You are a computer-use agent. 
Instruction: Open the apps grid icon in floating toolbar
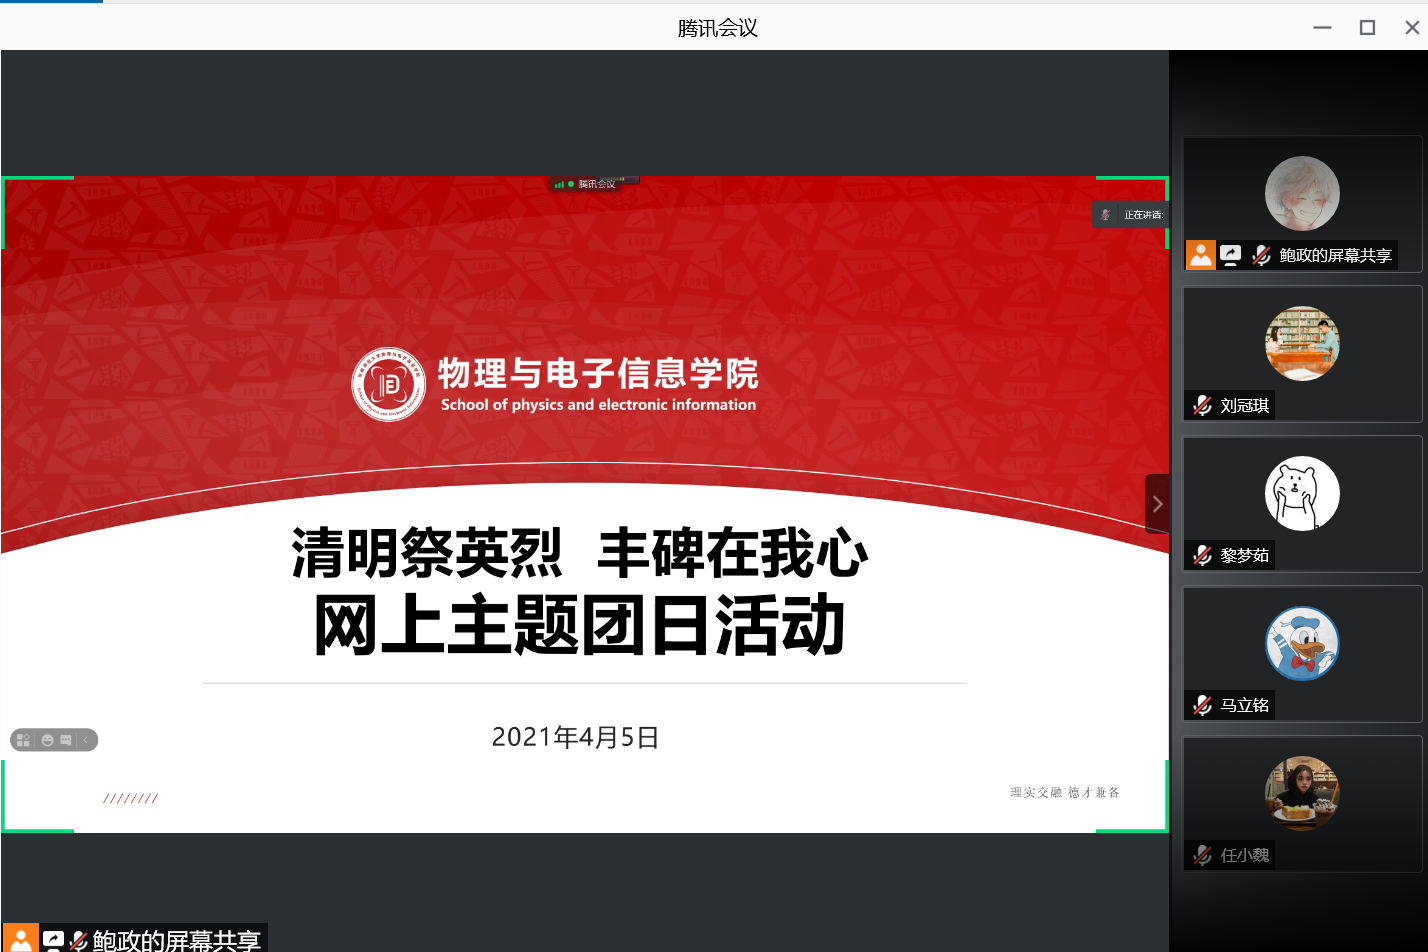(24, 740)
